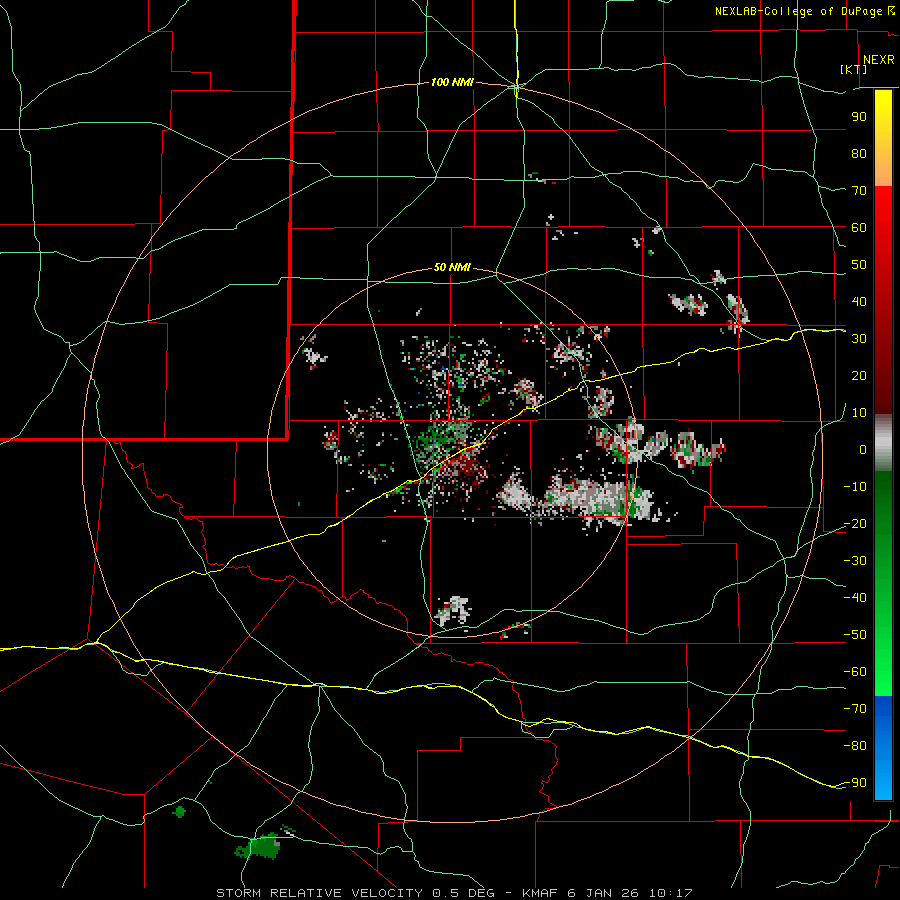
Task: Click the green segment of the color bar
Action: 883,583
